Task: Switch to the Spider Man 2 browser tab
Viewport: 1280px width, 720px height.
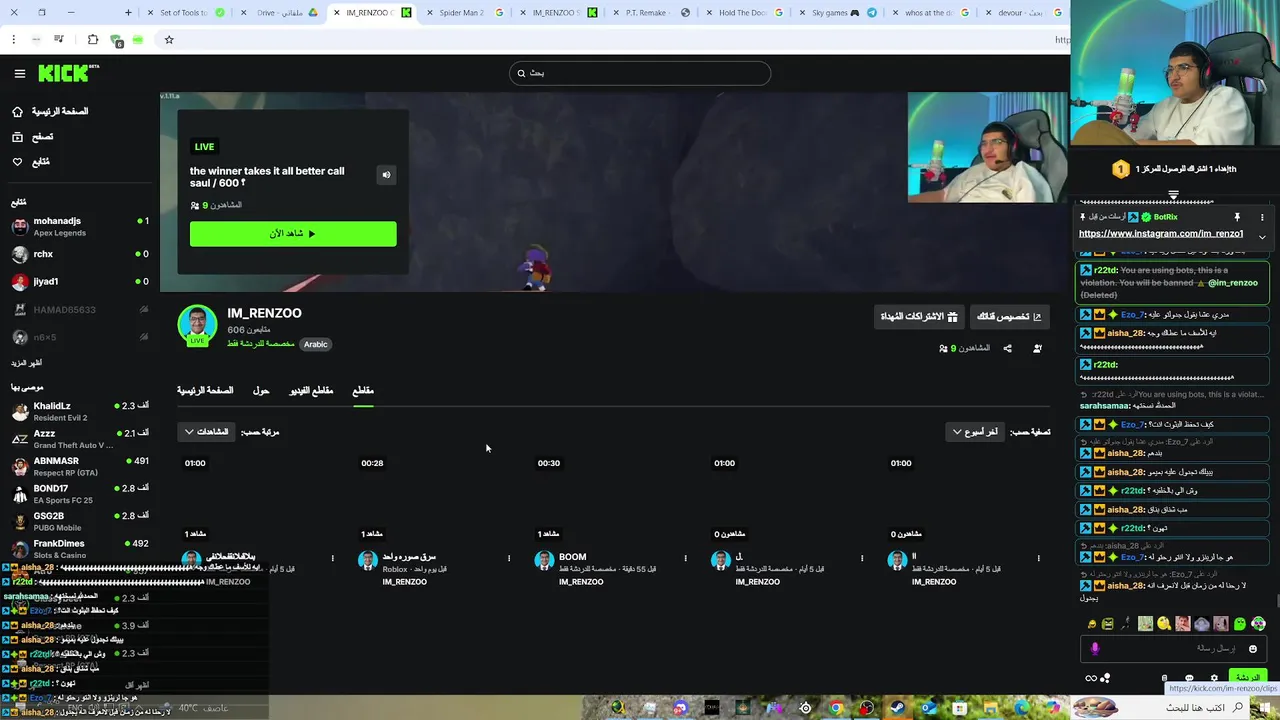Action: tap(462, 13)
